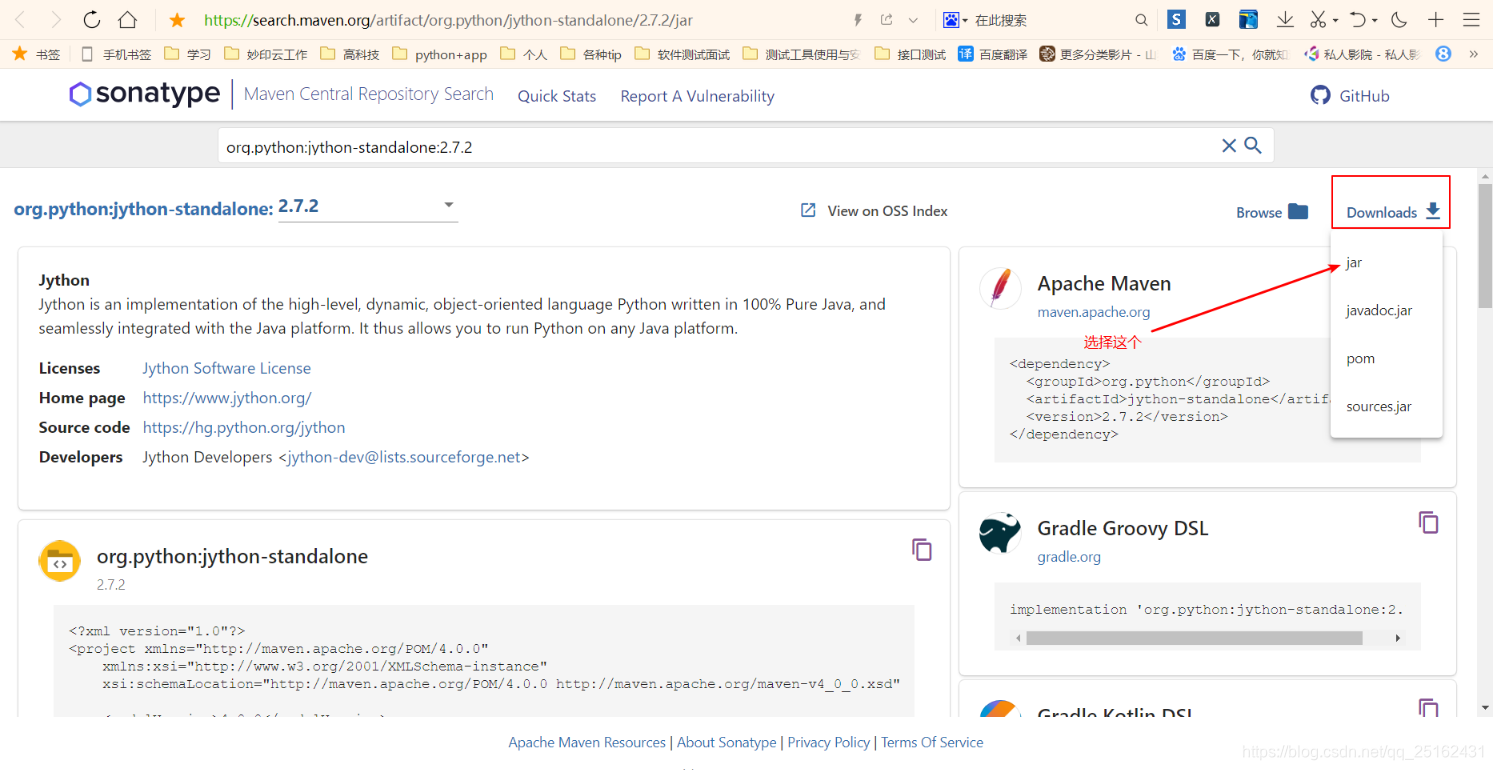Screen dimensions: 1493x770
Task: Show more bookmarks with the double chevron
Action: 1473,54
